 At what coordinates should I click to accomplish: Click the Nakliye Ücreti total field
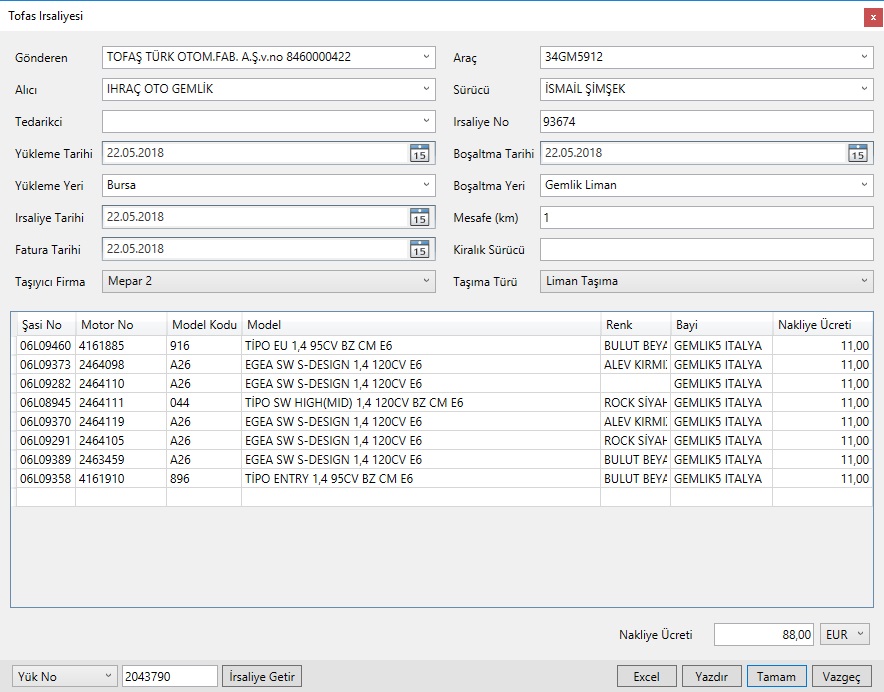coord(763,634)
